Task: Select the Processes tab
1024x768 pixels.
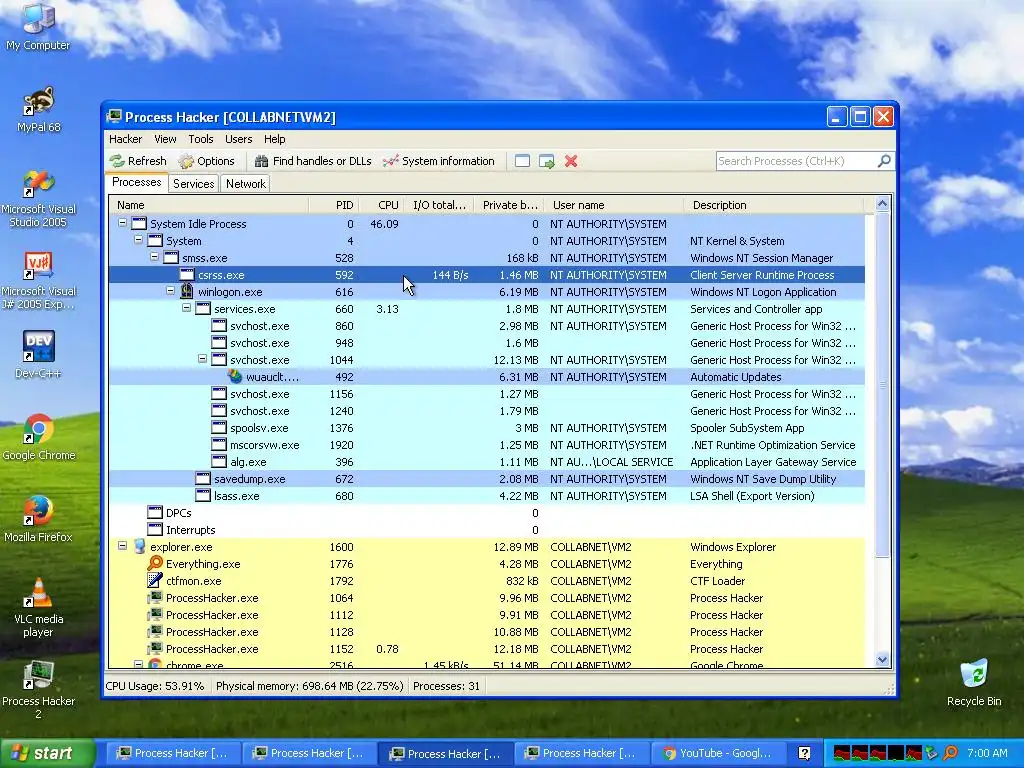Action: (x=136, y=182)
